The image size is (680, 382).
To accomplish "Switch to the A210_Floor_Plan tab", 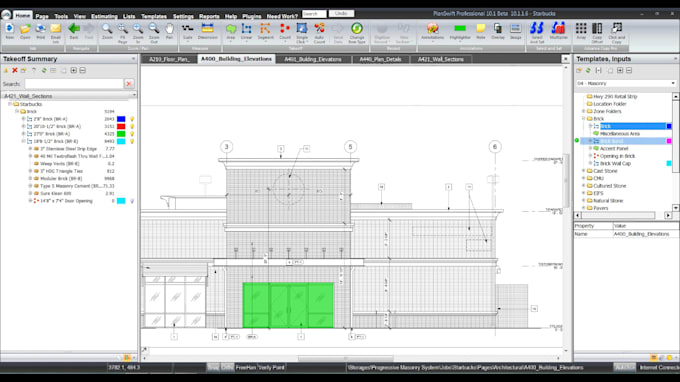I will 169,59.
